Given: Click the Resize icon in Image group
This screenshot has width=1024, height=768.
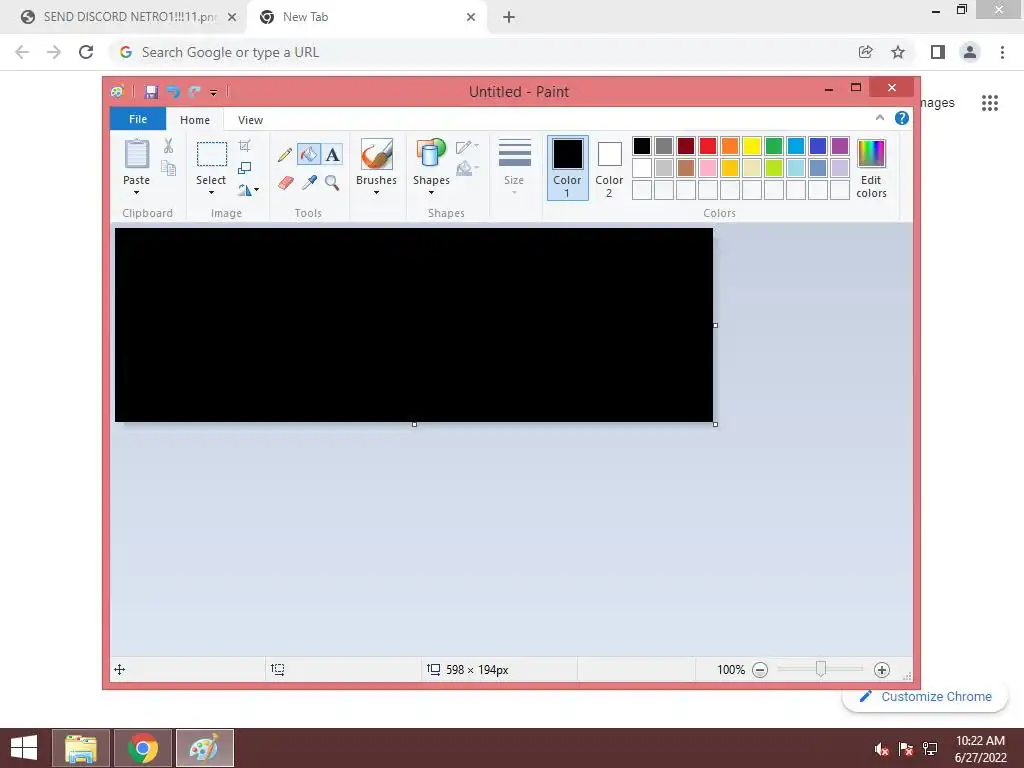Looking at the screenshot, I should 244,168.
